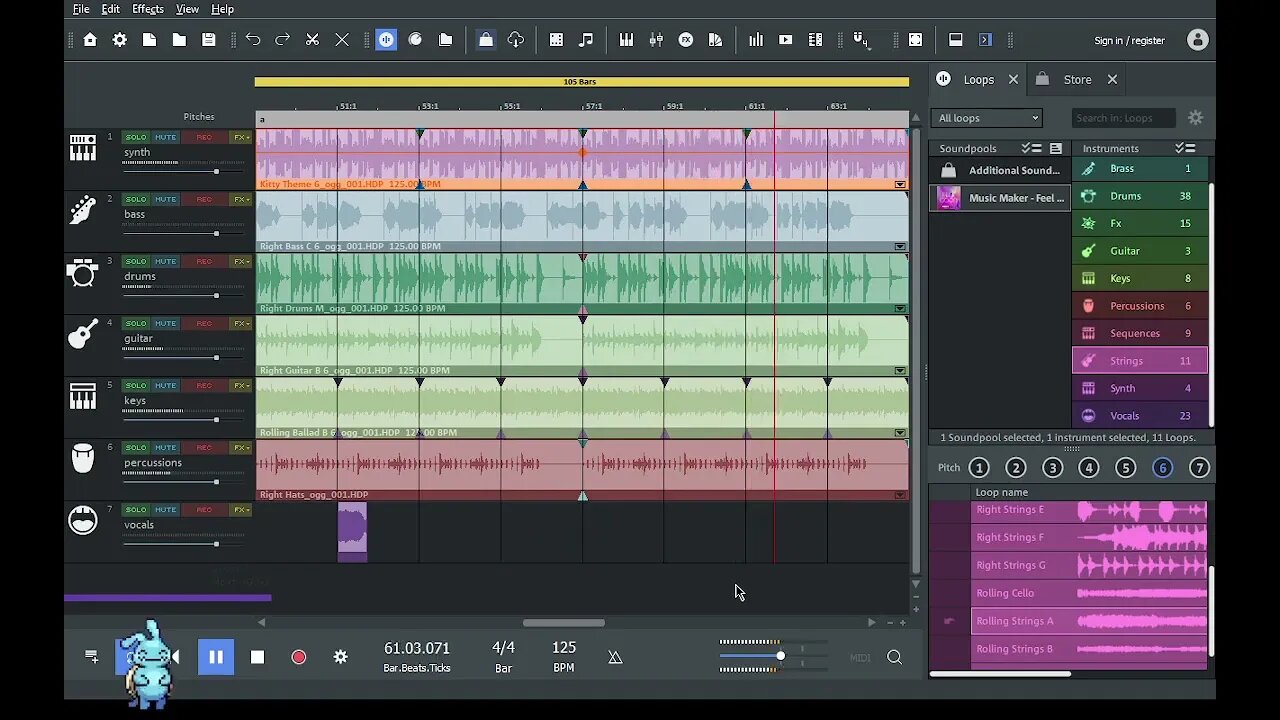Save project with the floppy disk icon
This screenshot has height=720, width=1280.
tap(209, 40)
